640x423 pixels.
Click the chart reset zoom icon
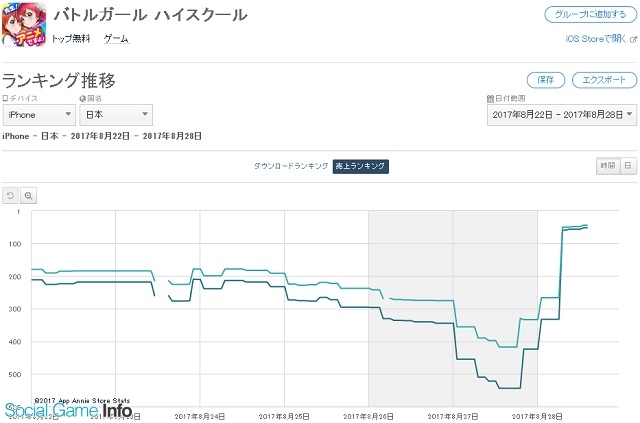[x=10, y=196]
